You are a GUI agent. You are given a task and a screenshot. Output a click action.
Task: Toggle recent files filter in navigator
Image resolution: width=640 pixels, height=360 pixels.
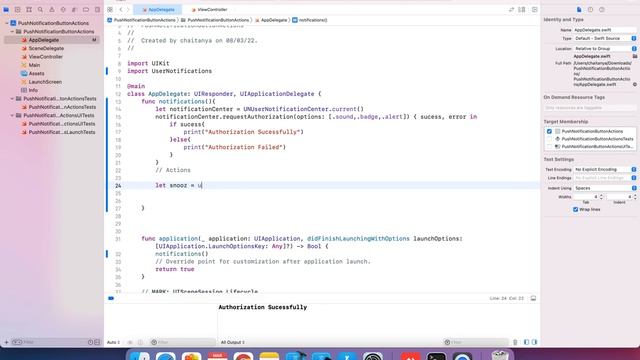91,342
